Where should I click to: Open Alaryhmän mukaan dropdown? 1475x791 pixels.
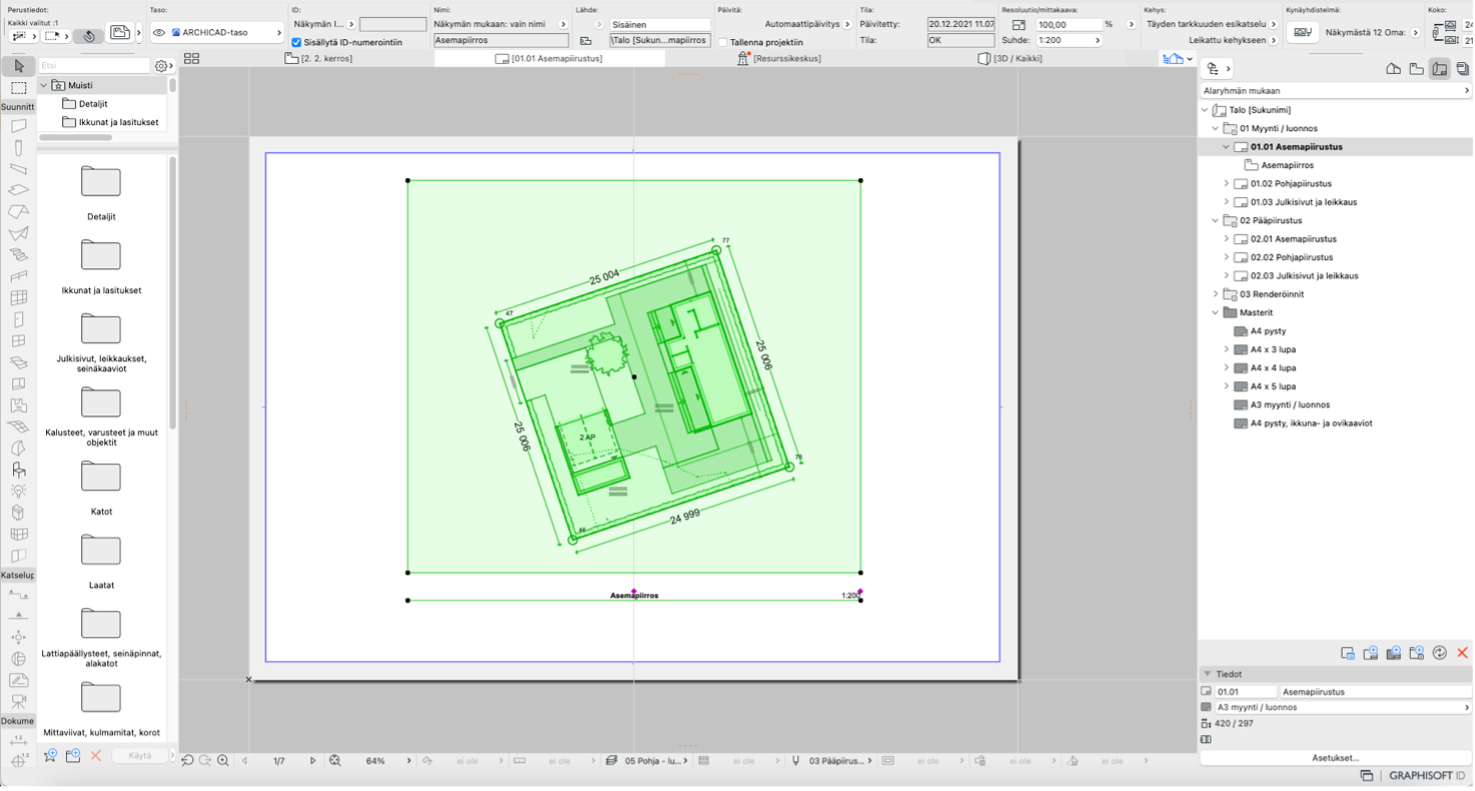pos(1335,91)
